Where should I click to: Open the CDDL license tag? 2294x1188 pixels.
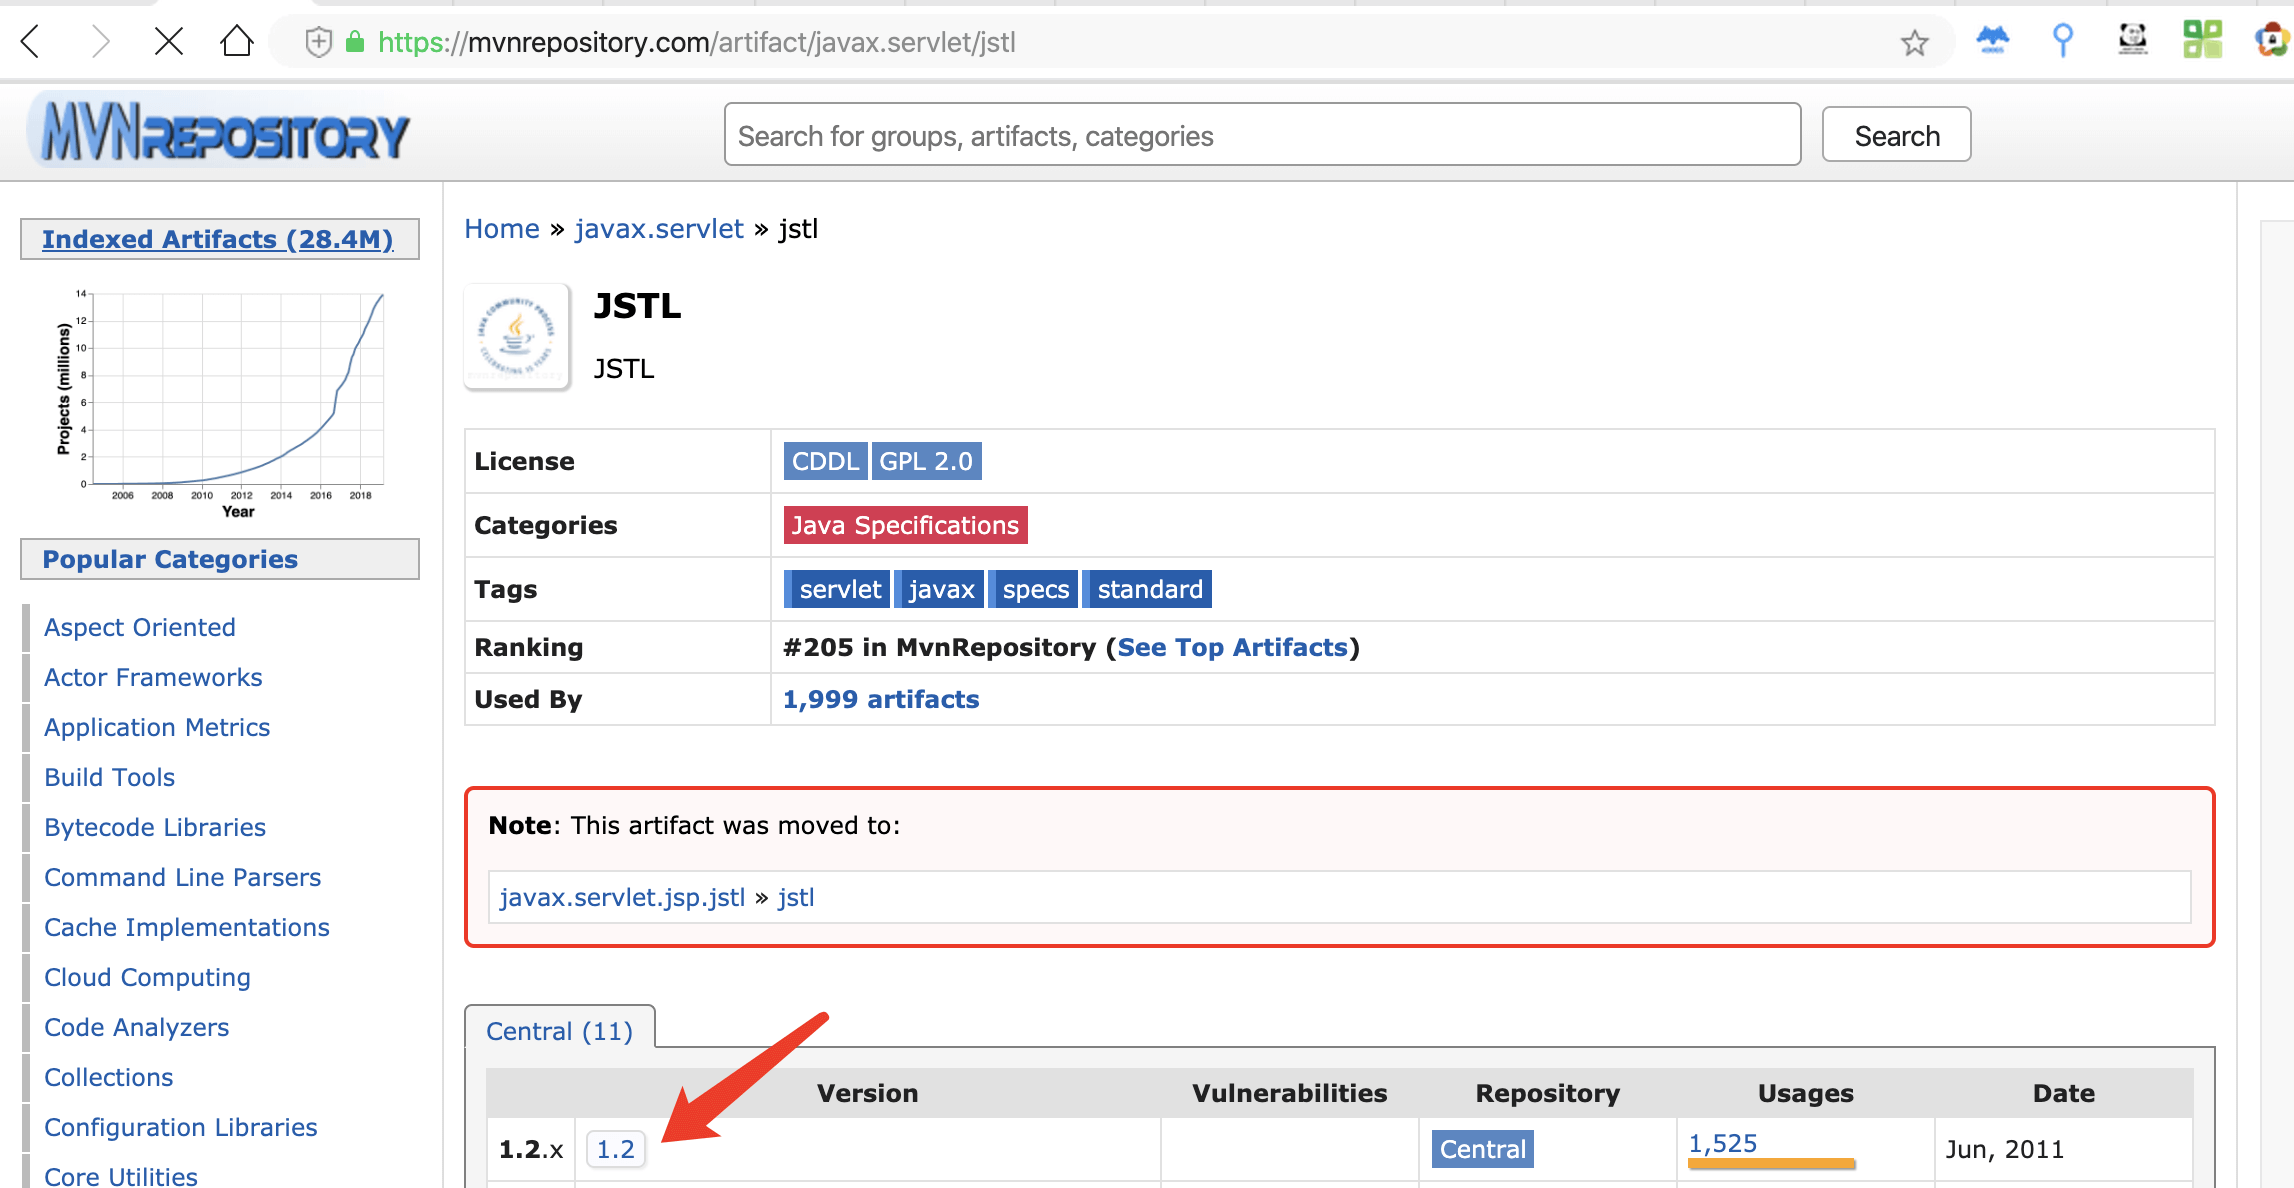pos(825,461)
